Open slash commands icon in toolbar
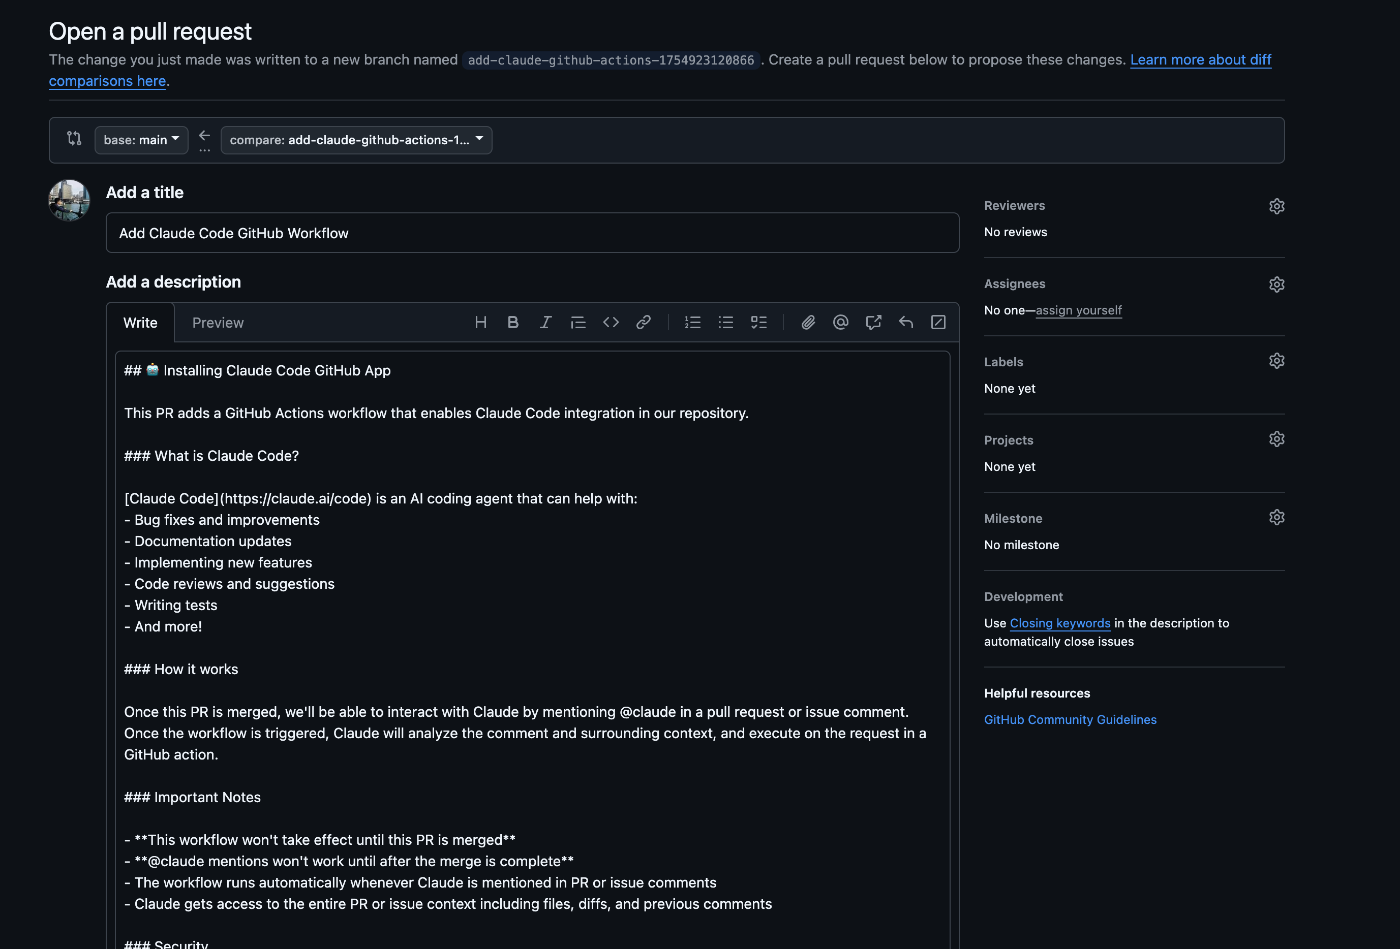1400x949 pixels. 939,322
